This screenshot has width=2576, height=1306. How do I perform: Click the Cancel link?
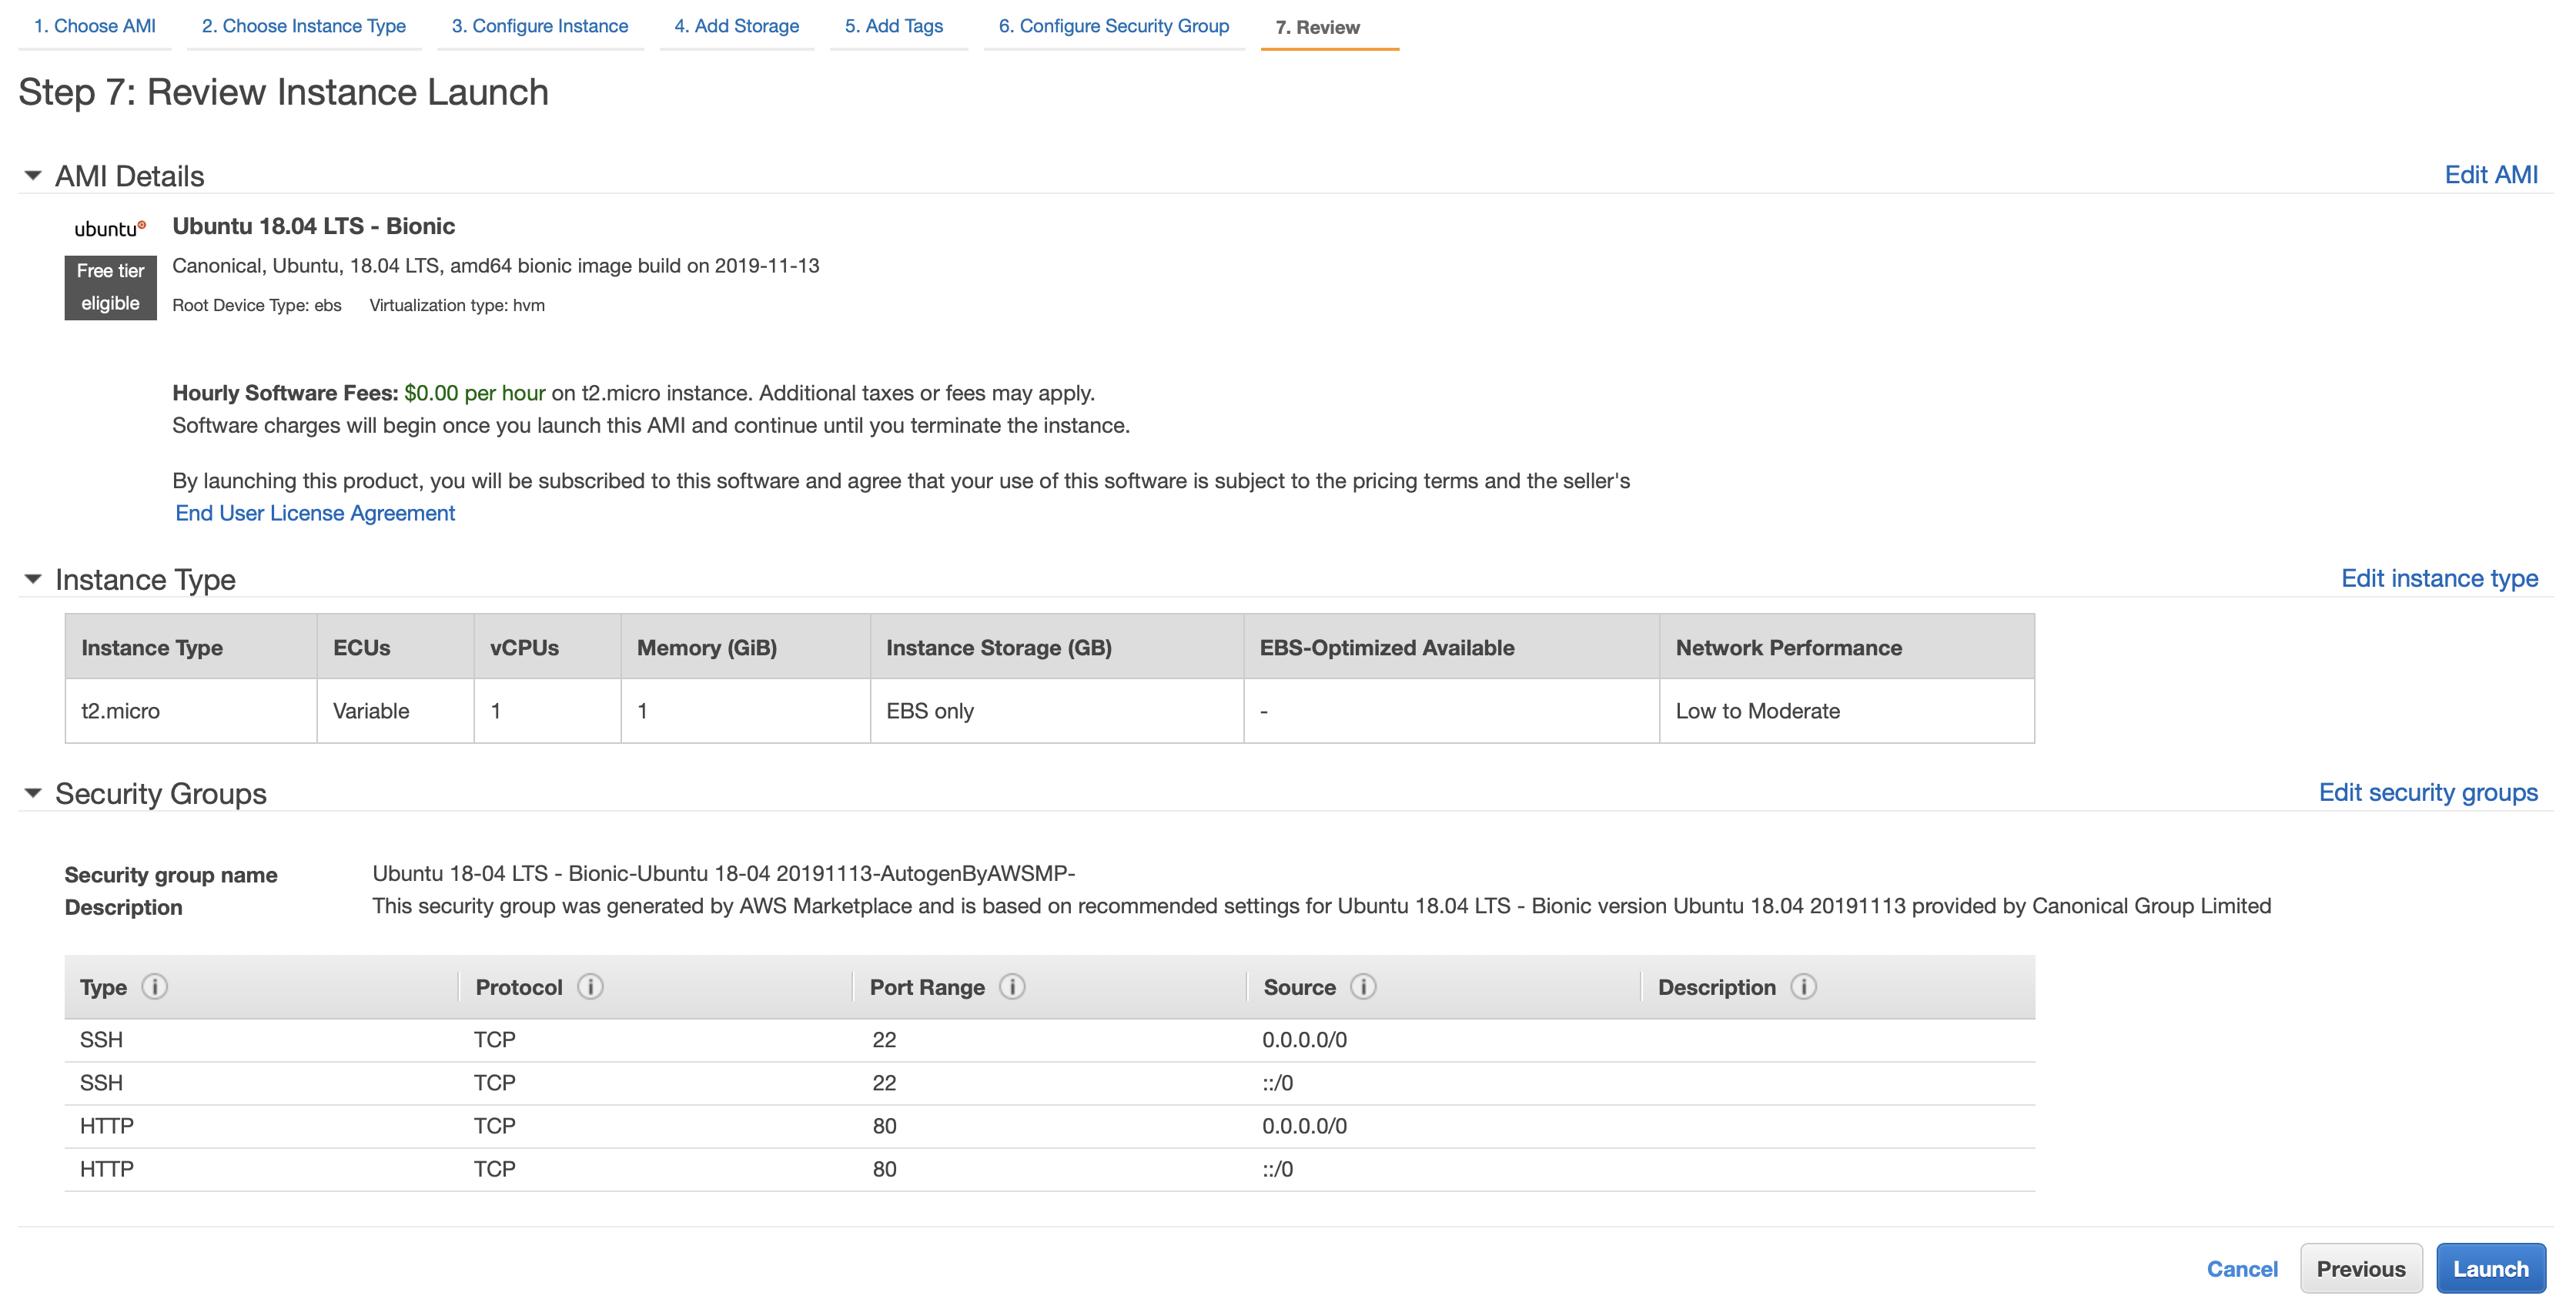2241,1268
